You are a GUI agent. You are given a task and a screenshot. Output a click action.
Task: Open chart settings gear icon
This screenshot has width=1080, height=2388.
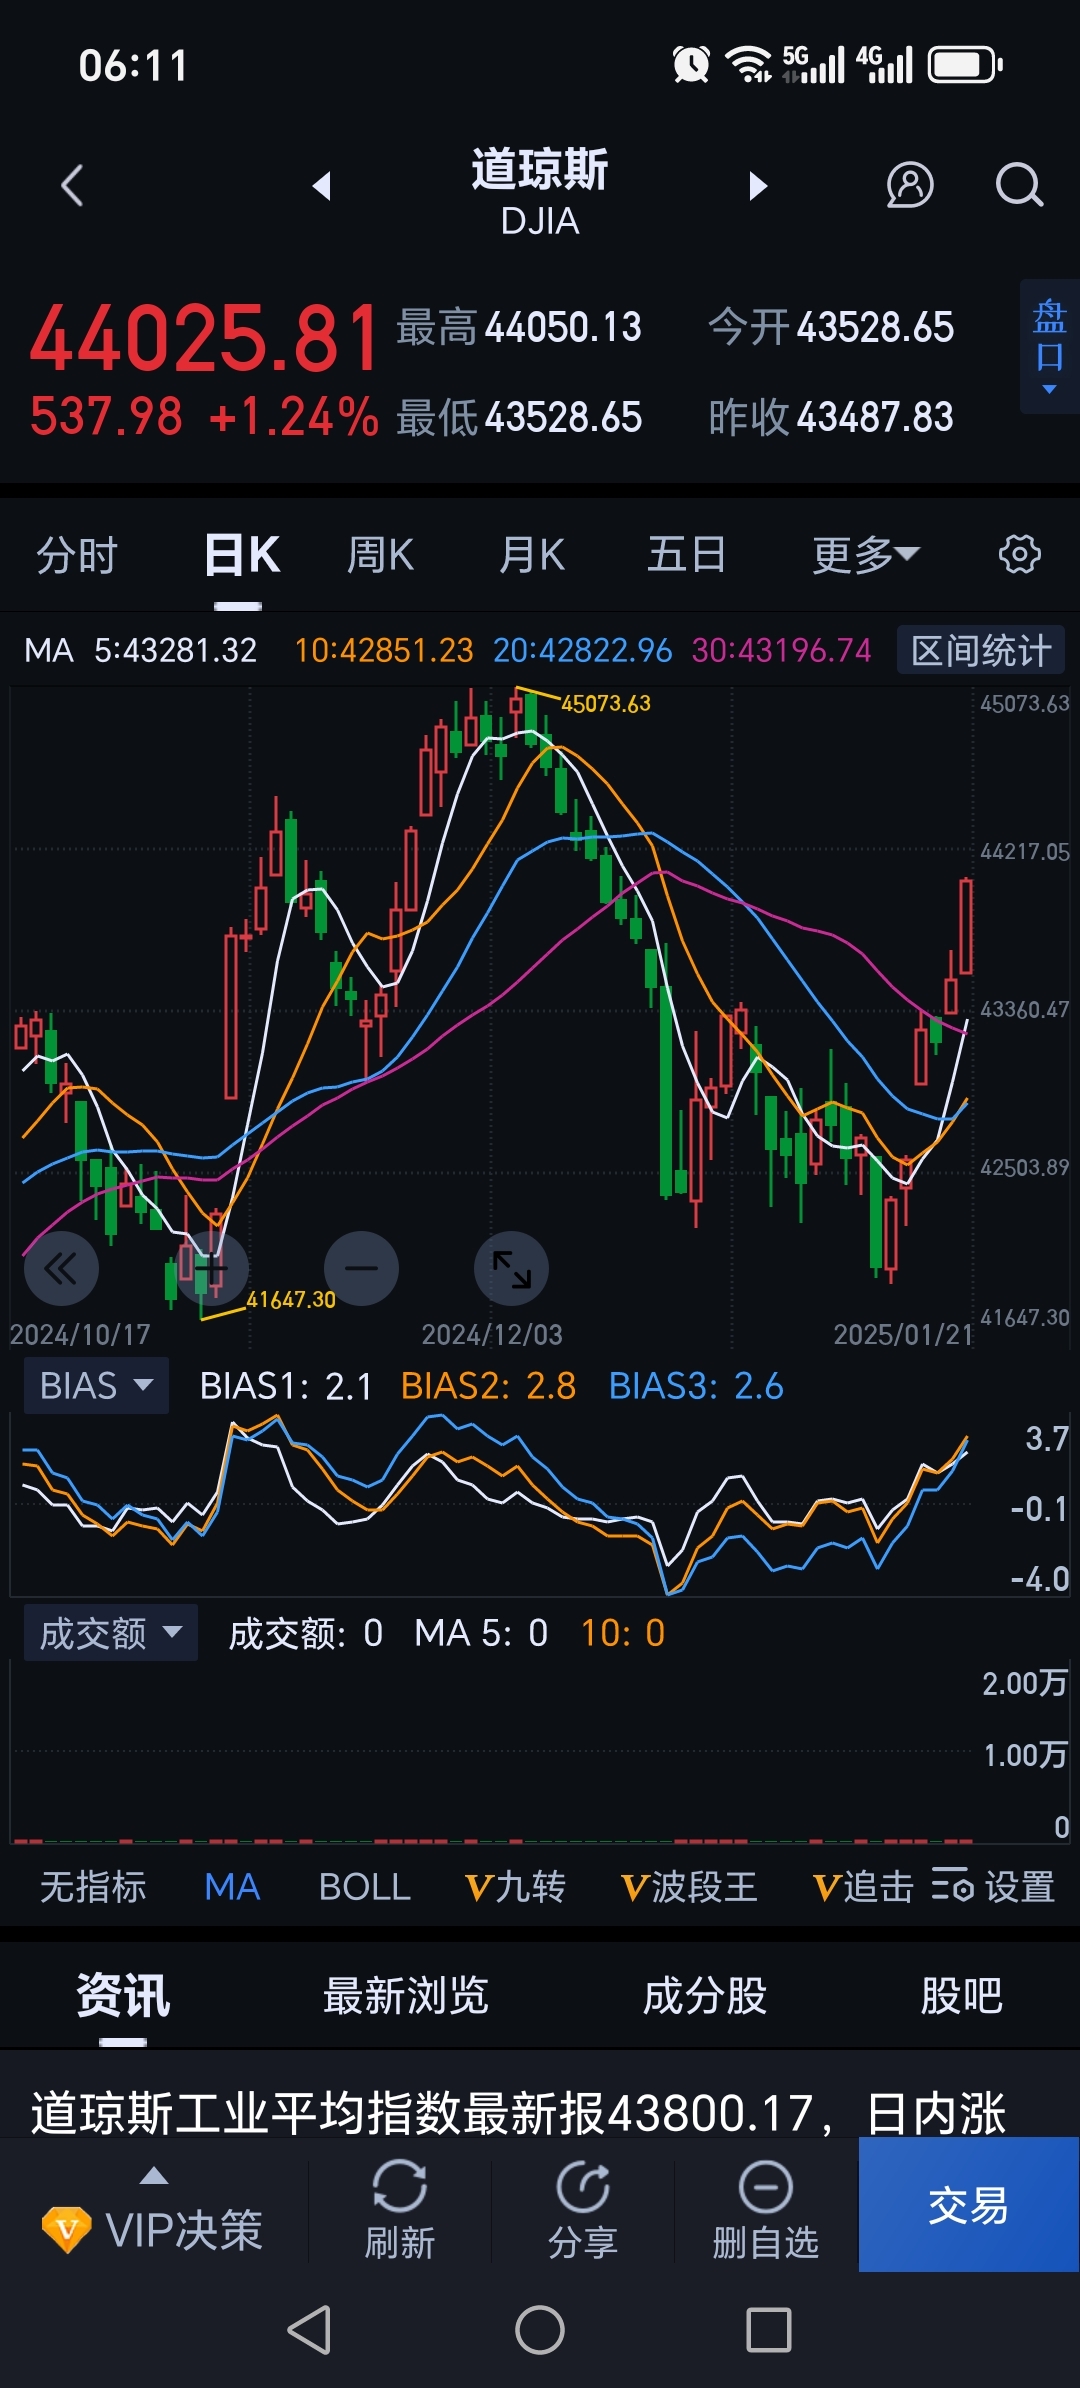[1019, 554]
